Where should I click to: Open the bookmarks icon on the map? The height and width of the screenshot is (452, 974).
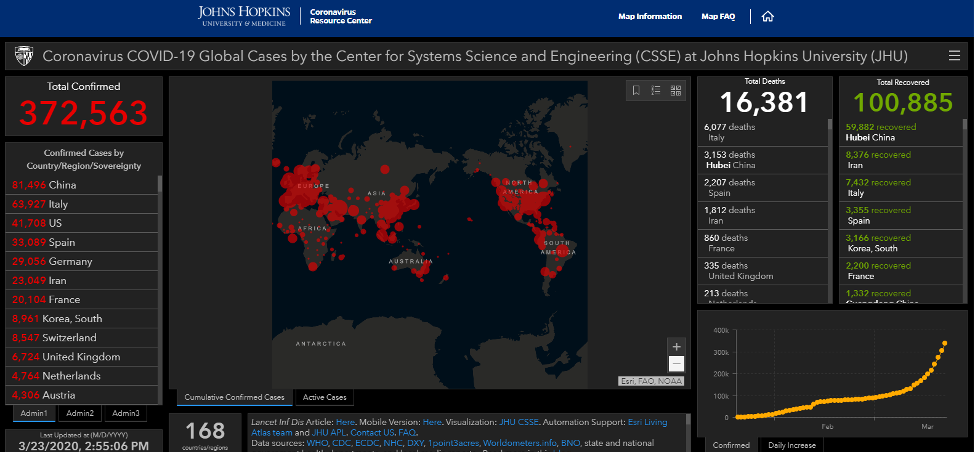click(636, 91)
